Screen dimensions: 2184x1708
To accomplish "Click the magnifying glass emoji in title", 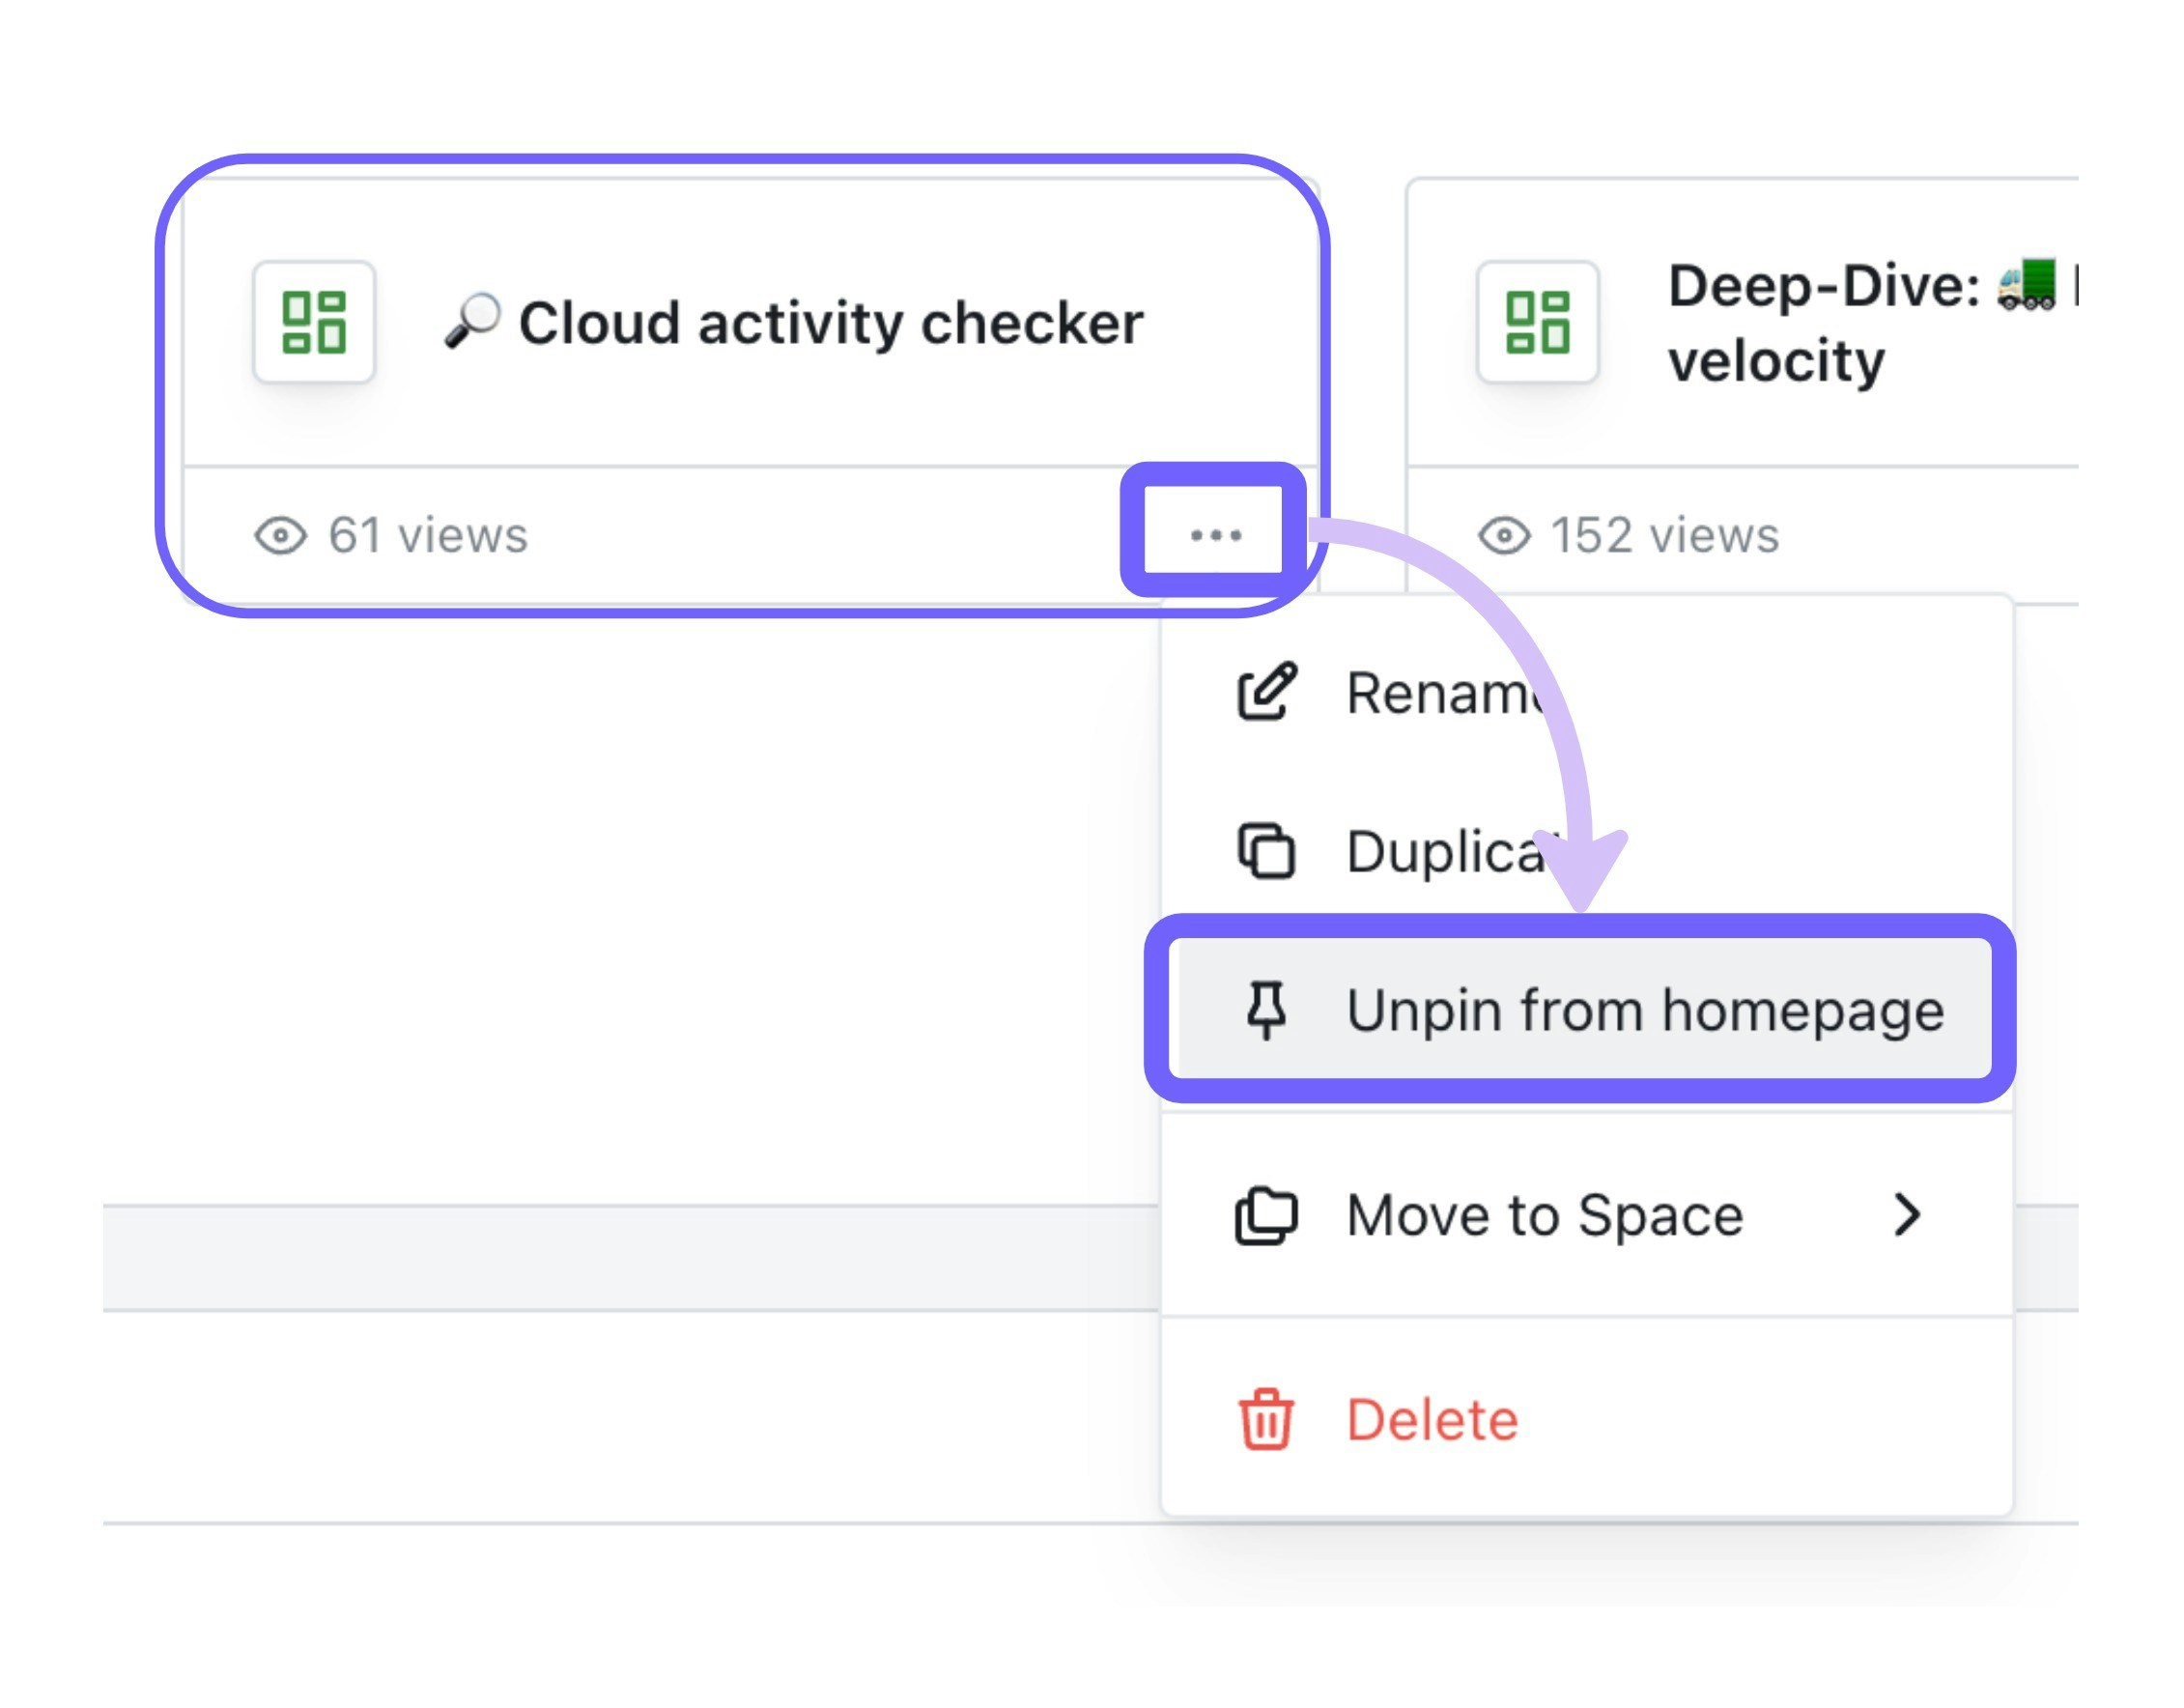I will tap(472, 320).
